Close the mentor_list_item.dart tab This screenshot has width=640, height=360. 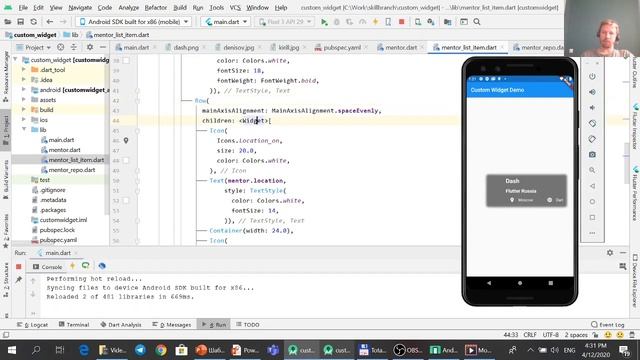click(502, 47)
